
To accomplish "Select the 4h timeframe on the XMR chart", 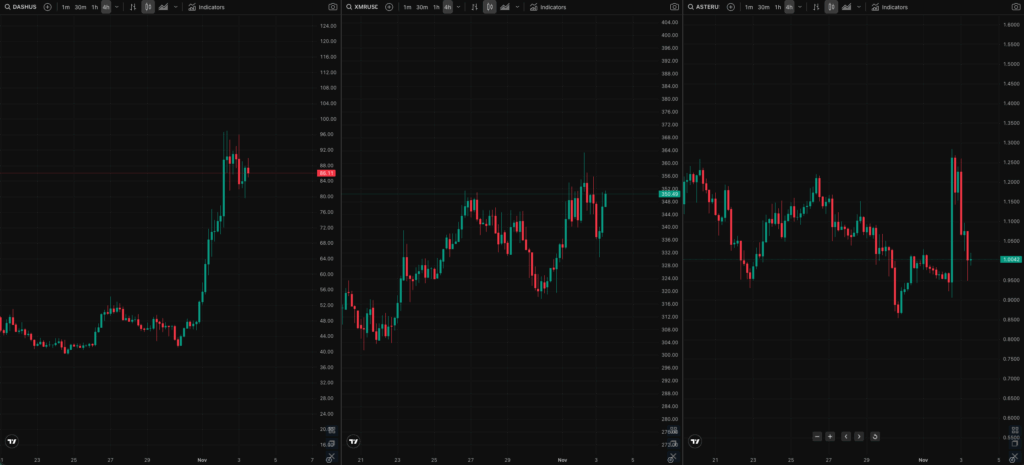I will [448, 7].
